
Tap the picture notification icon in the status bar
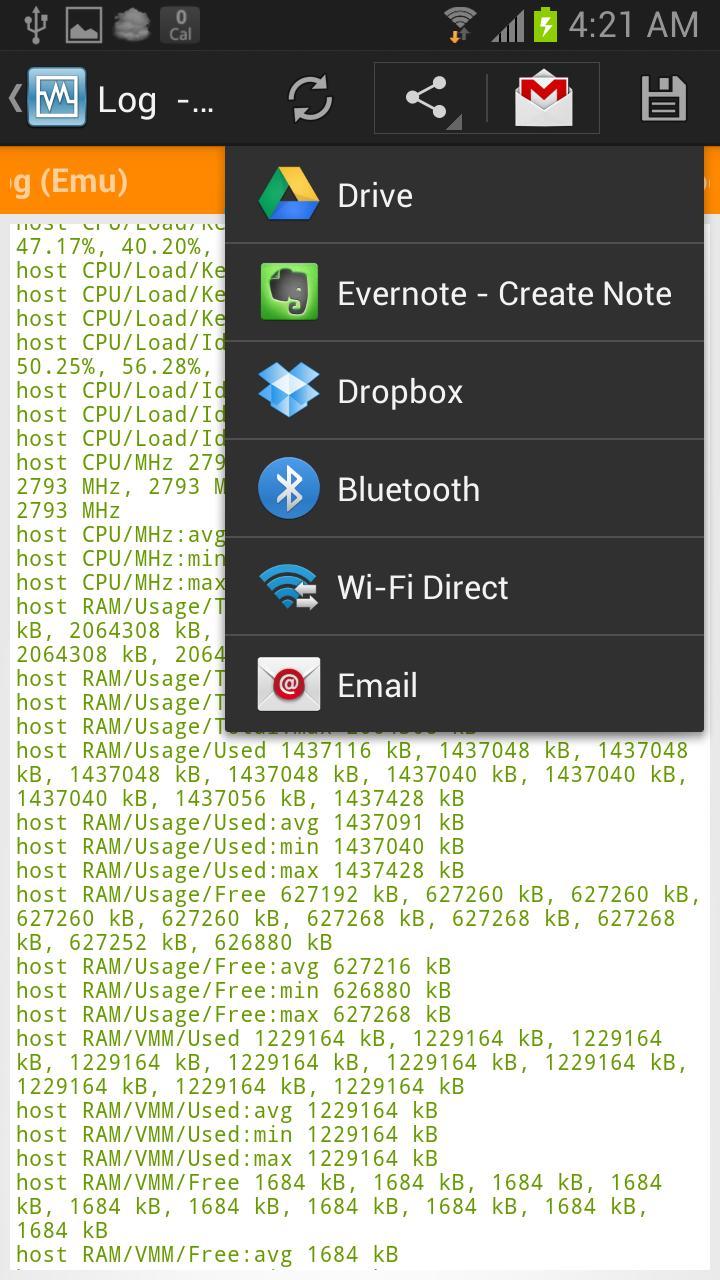click(84, 25)
